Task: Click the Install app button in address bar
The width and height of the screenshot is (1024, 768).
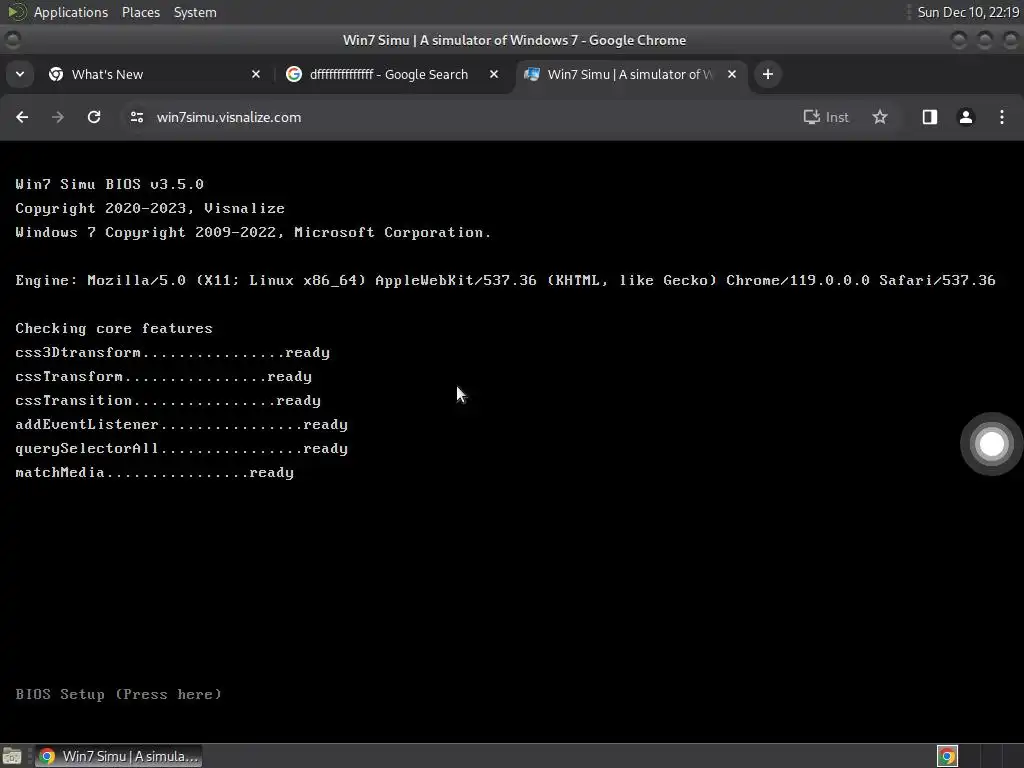Action: [x=826, y=117]
